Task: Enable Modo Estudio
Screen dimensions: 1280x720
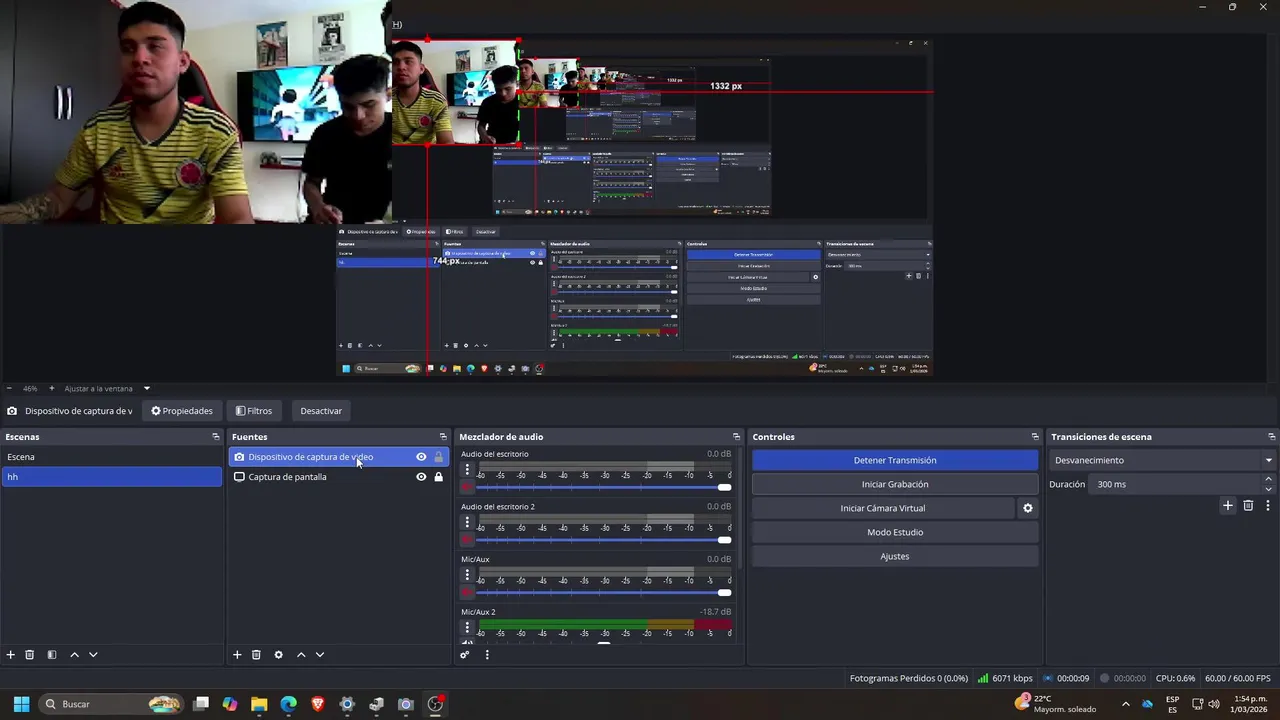Action: 895,532
